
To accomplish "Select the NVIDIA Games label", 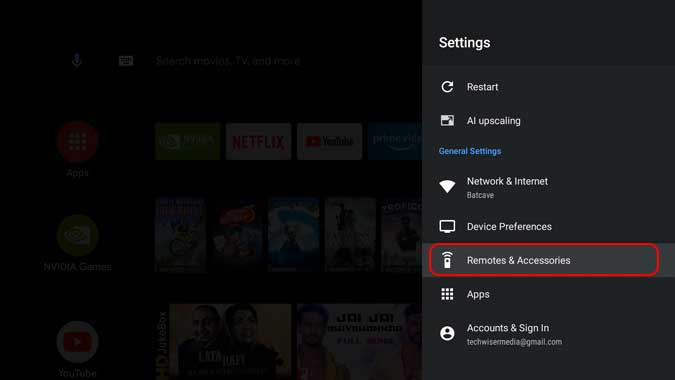I will (77, 267).
